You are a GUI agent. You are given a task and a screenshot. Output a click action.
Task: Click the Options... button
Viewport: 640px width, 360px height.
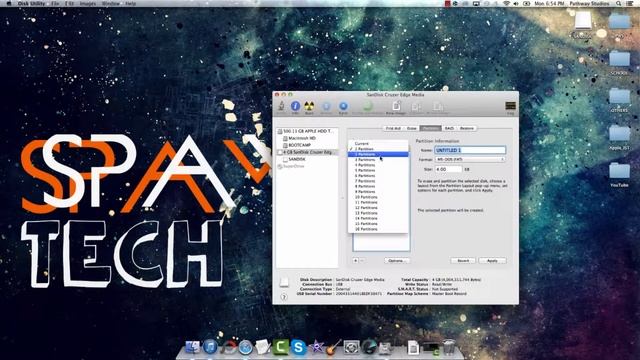[x=397, y=260]
